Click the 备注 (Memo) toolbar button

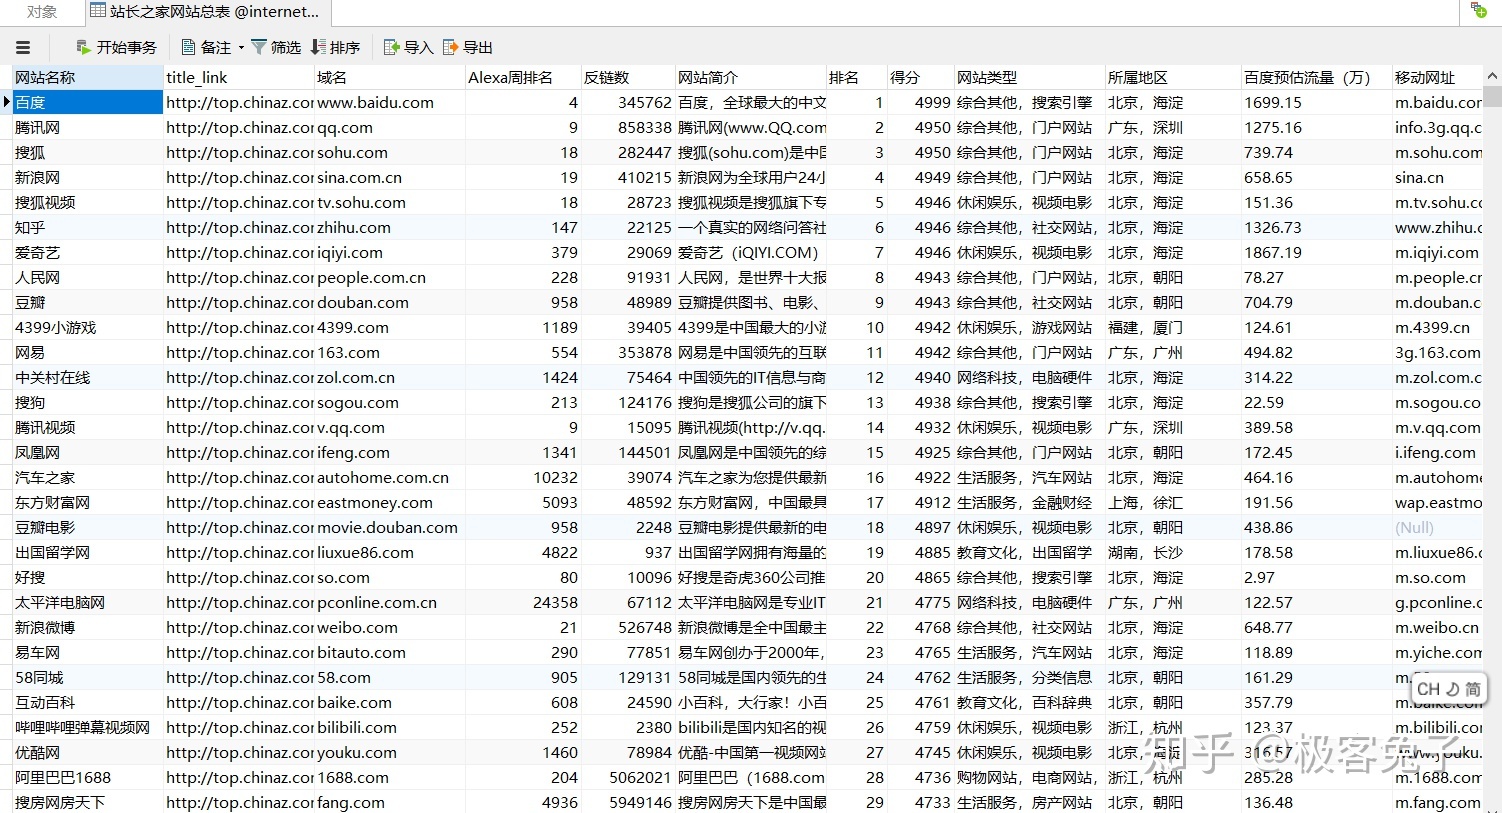click(207, 47)
